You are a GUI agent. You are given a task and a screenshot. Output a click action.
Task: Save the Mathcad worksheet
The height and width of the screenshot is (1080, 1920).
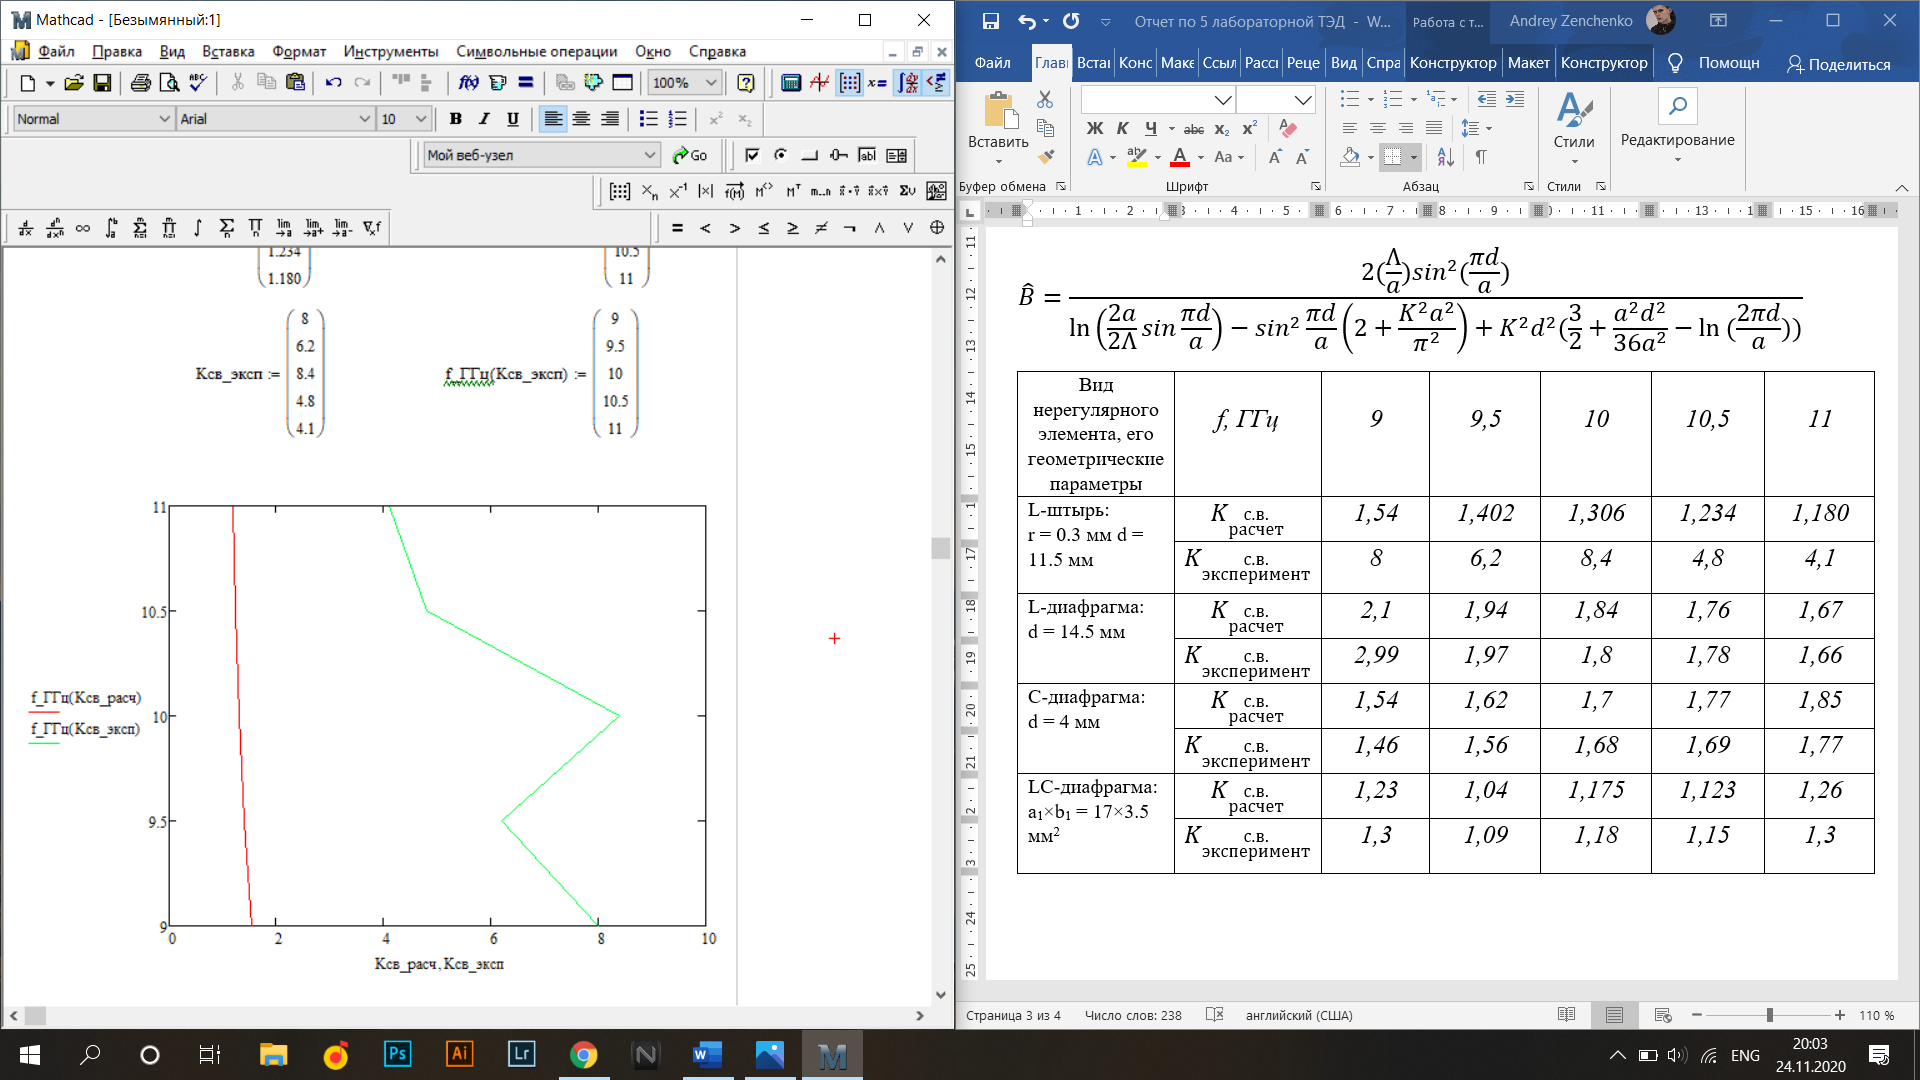(102, 83)
